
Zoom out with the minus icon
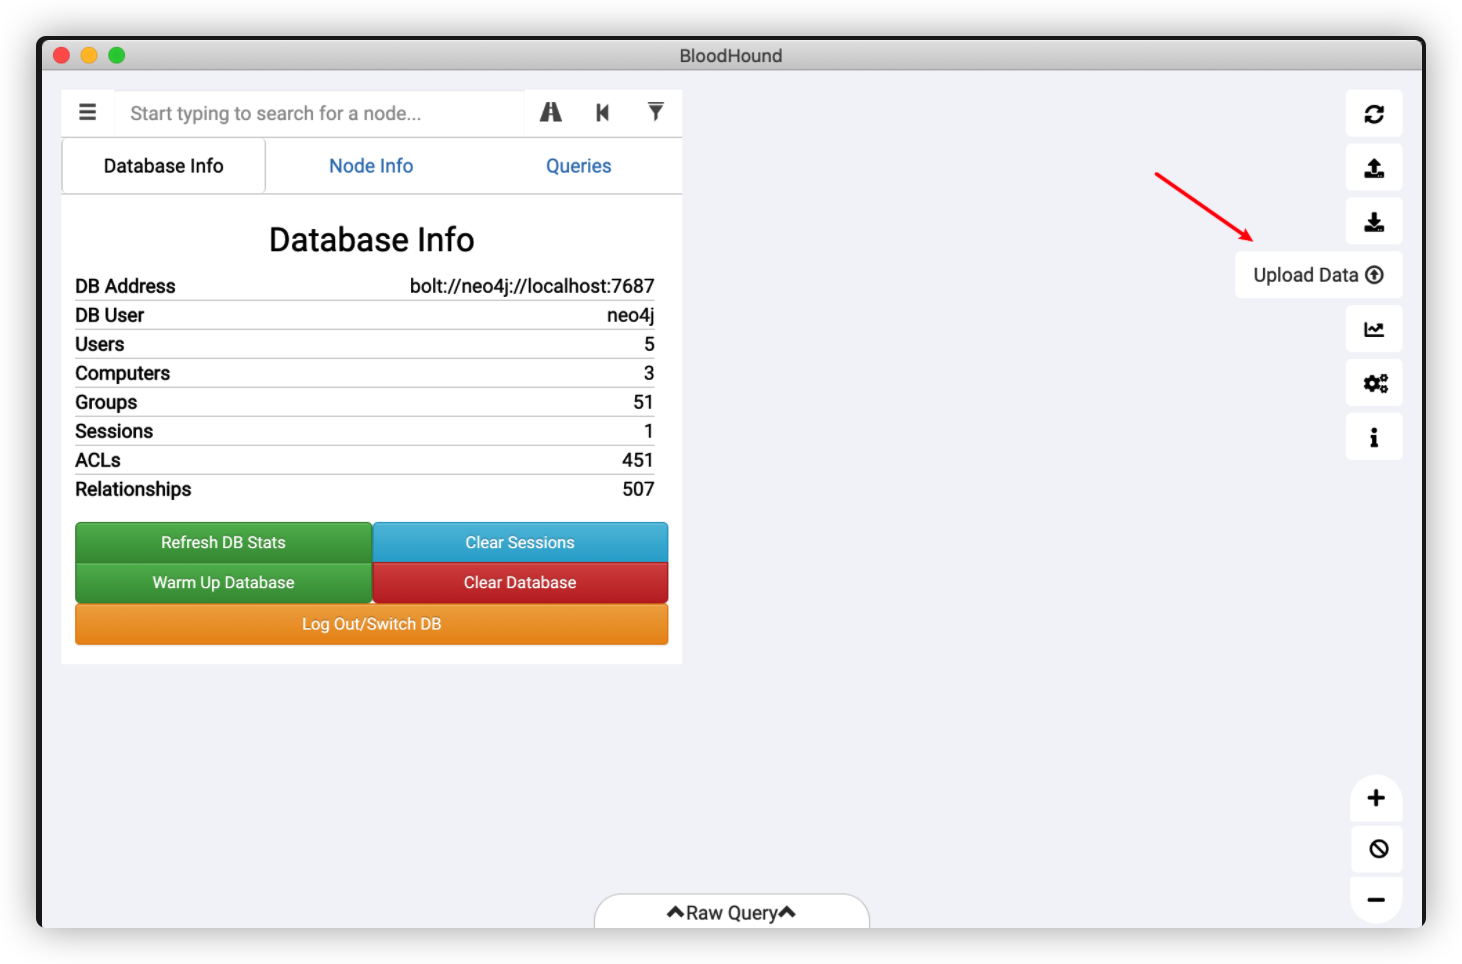tap(1376, 900)
